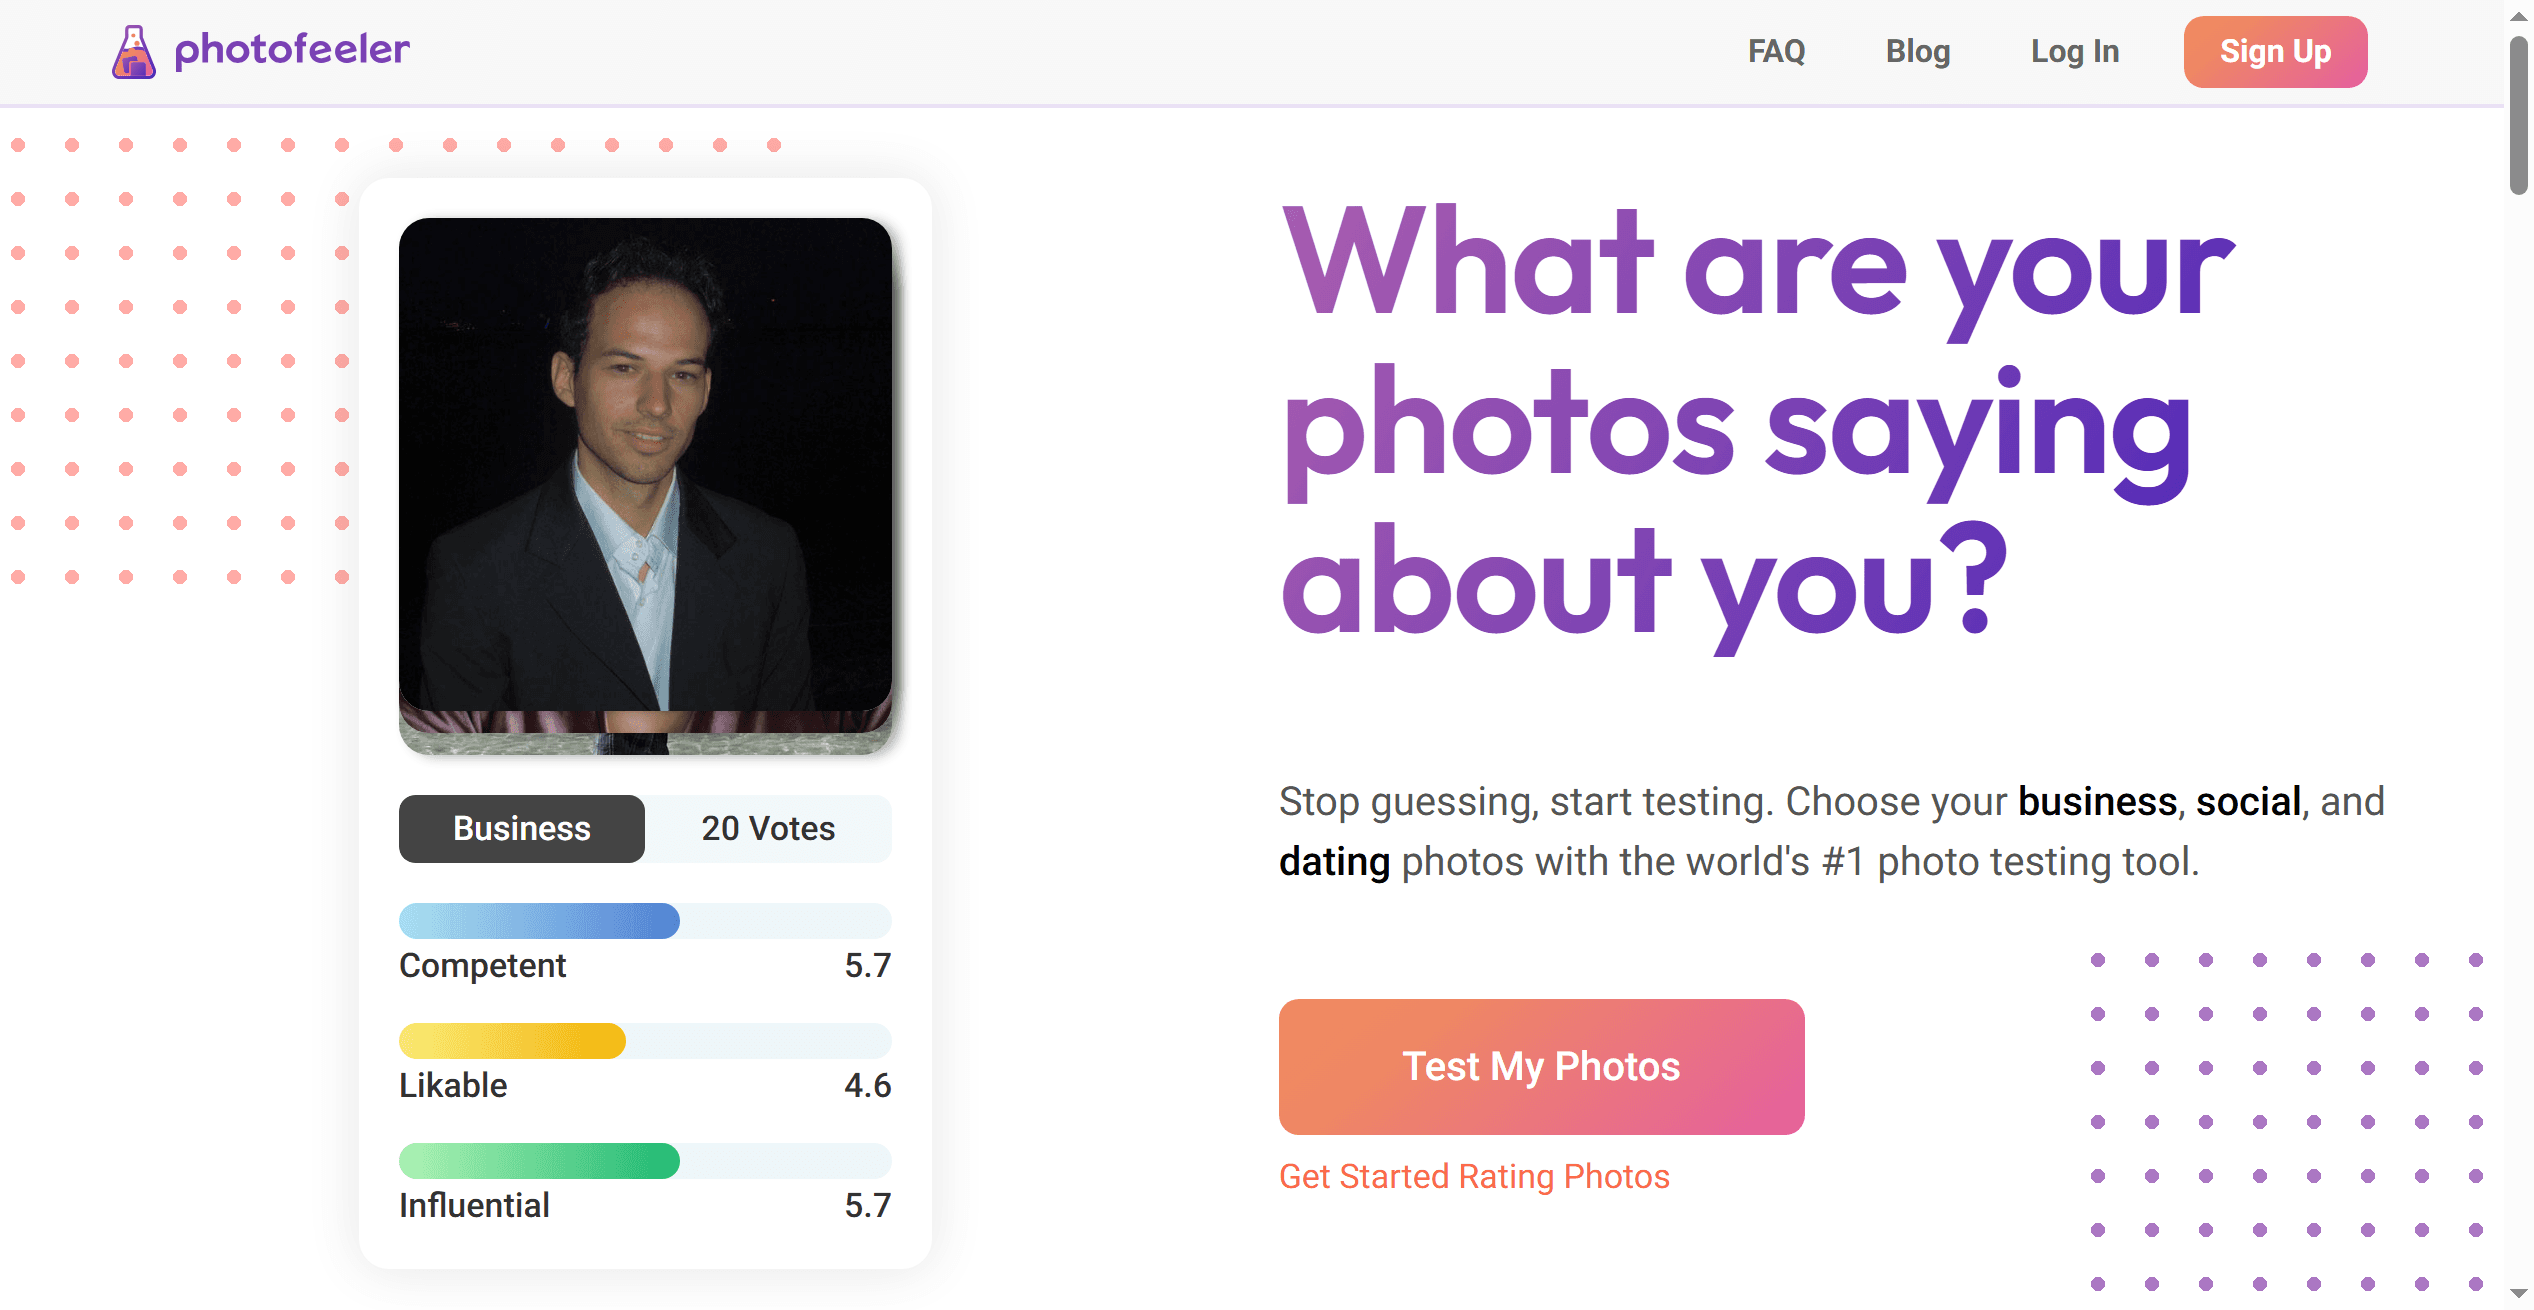Image resolution: width=2534 pixels, height=1310 pixels.
Task: Click the photofeeler wordmark text
Action: click(x=292, y=49)
